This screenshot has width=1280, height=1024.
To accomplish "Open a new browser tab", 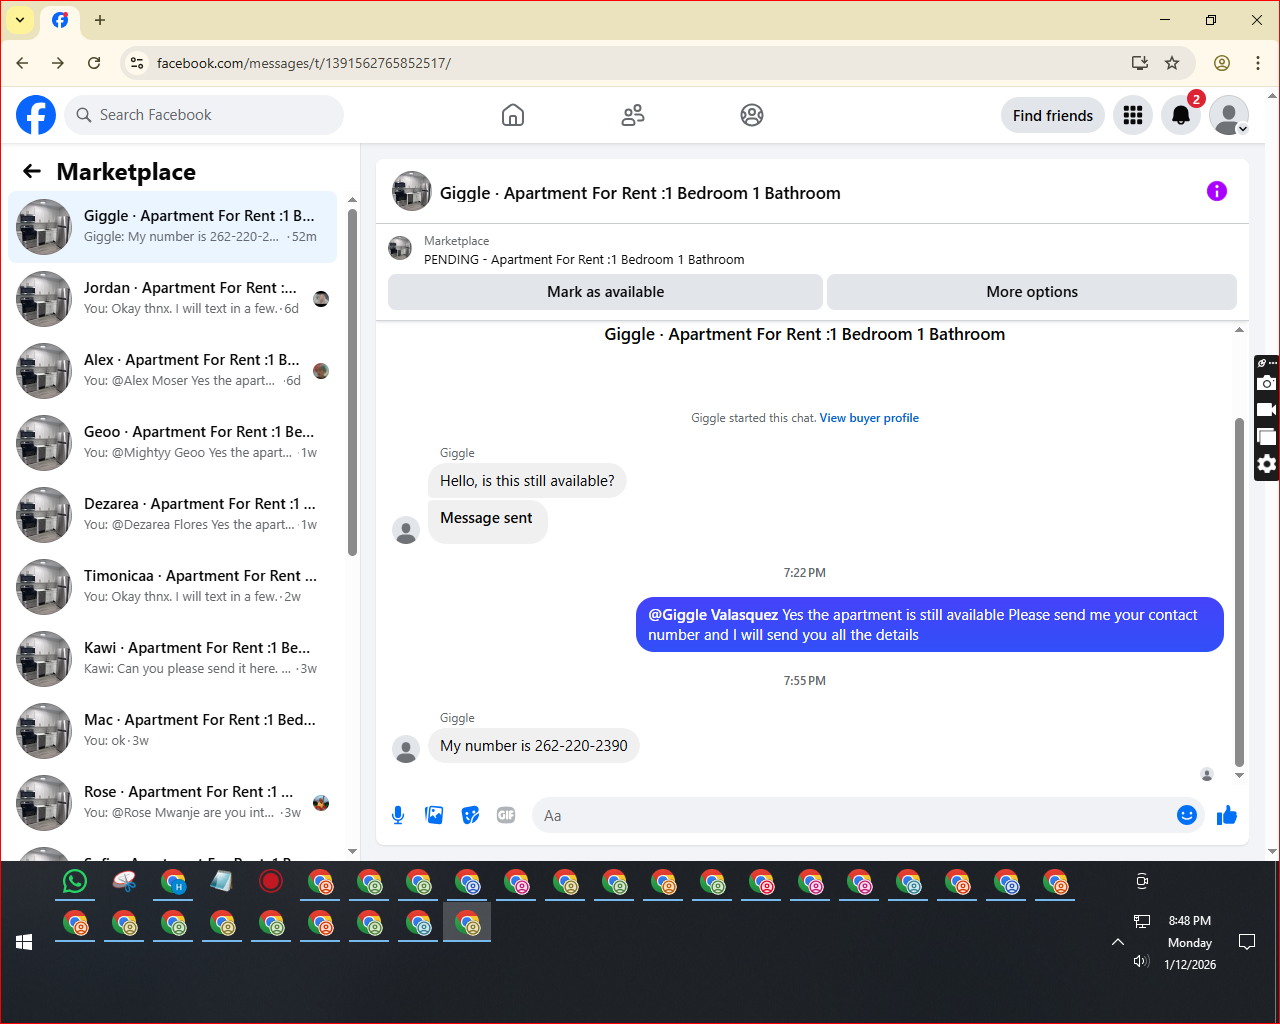I will click(100, 20).
